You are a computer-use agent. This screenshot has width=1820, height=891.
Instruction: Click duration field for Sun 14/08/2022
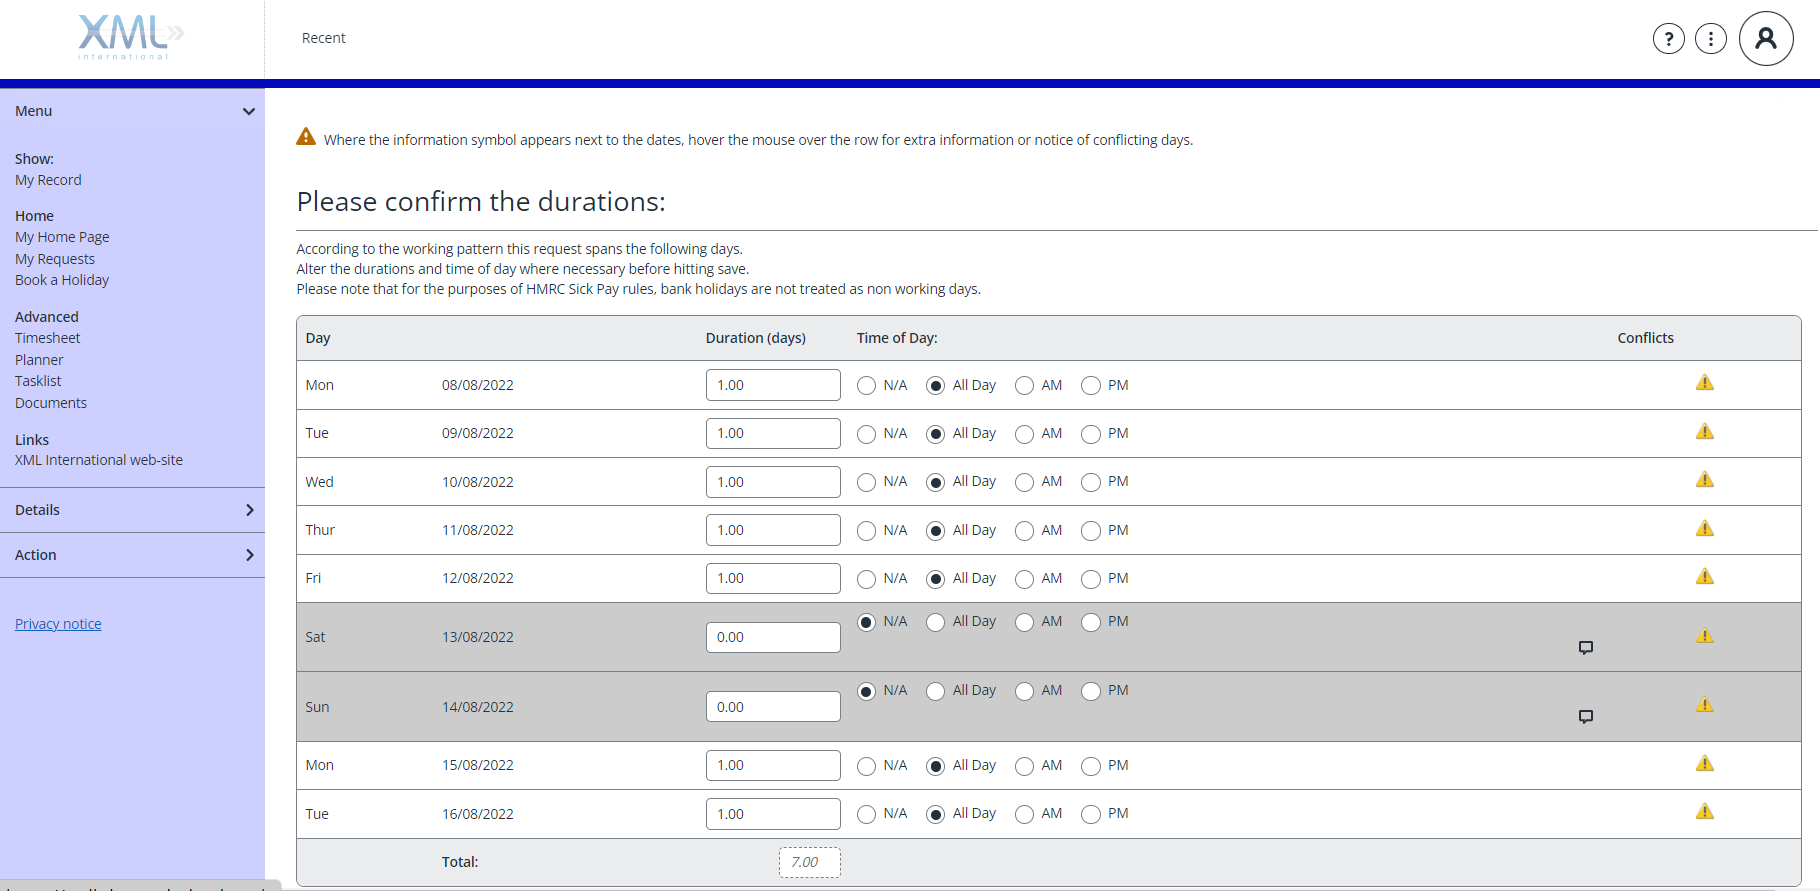tap(773, 707)
